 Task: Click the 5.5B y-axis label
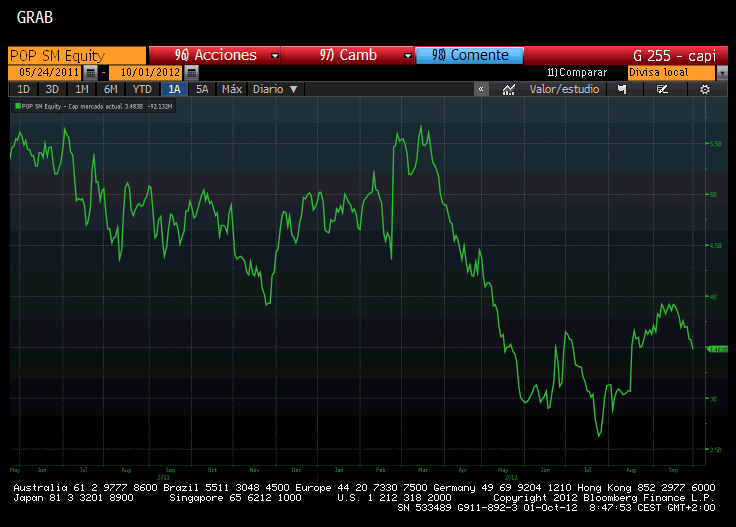(x=716, y=144)
